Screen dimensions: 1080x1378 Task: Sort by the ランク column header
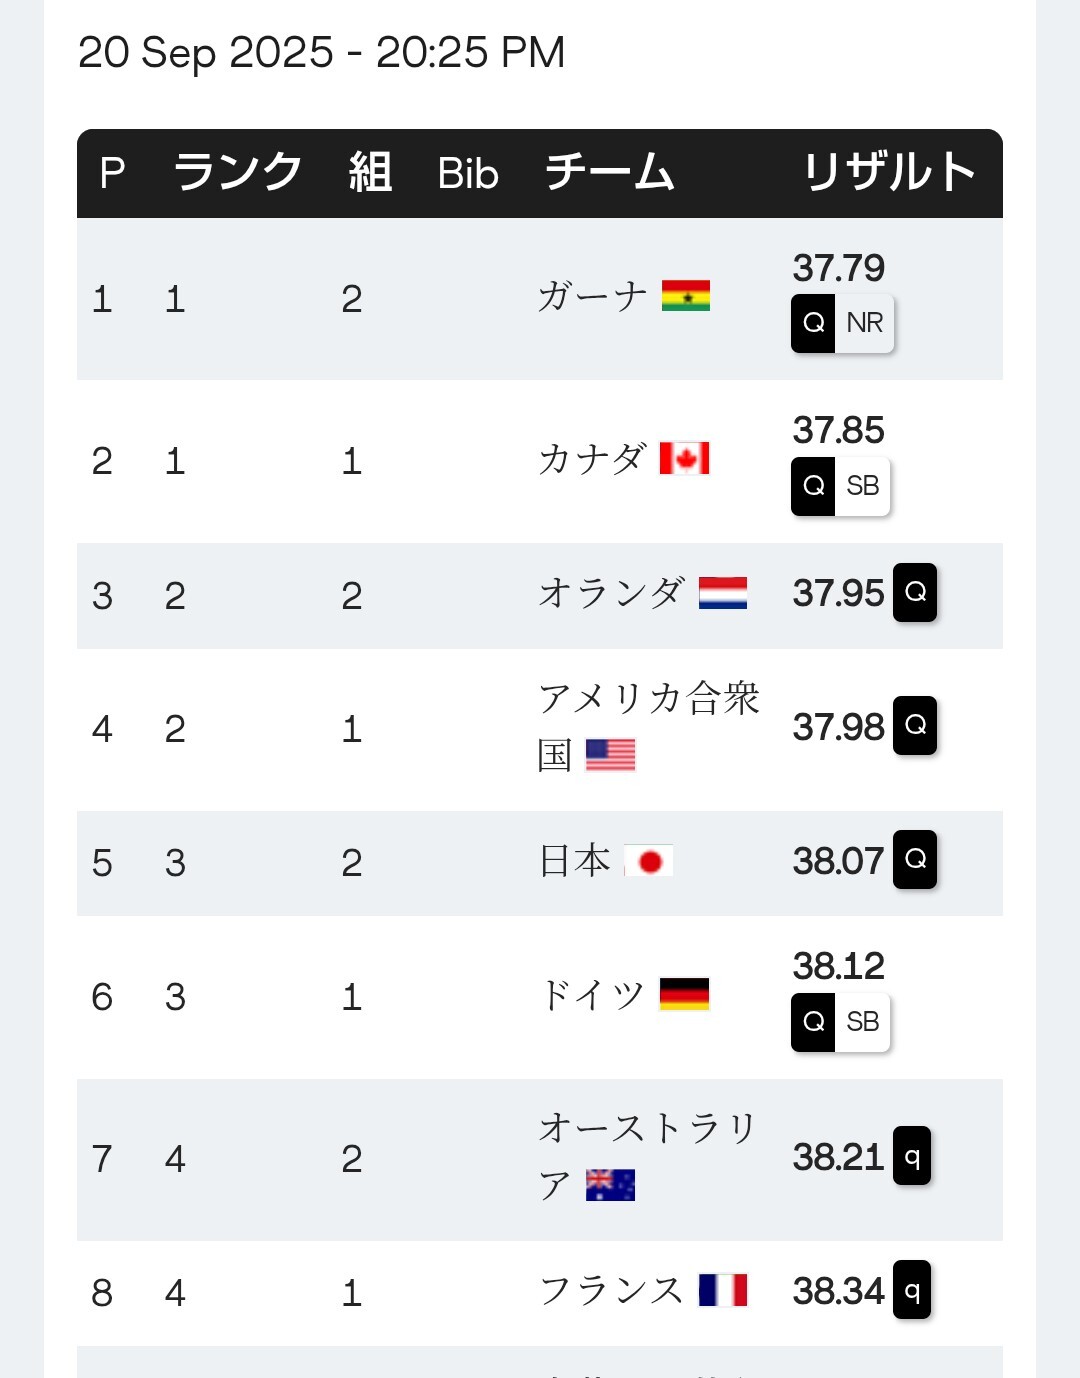point(237,173)
